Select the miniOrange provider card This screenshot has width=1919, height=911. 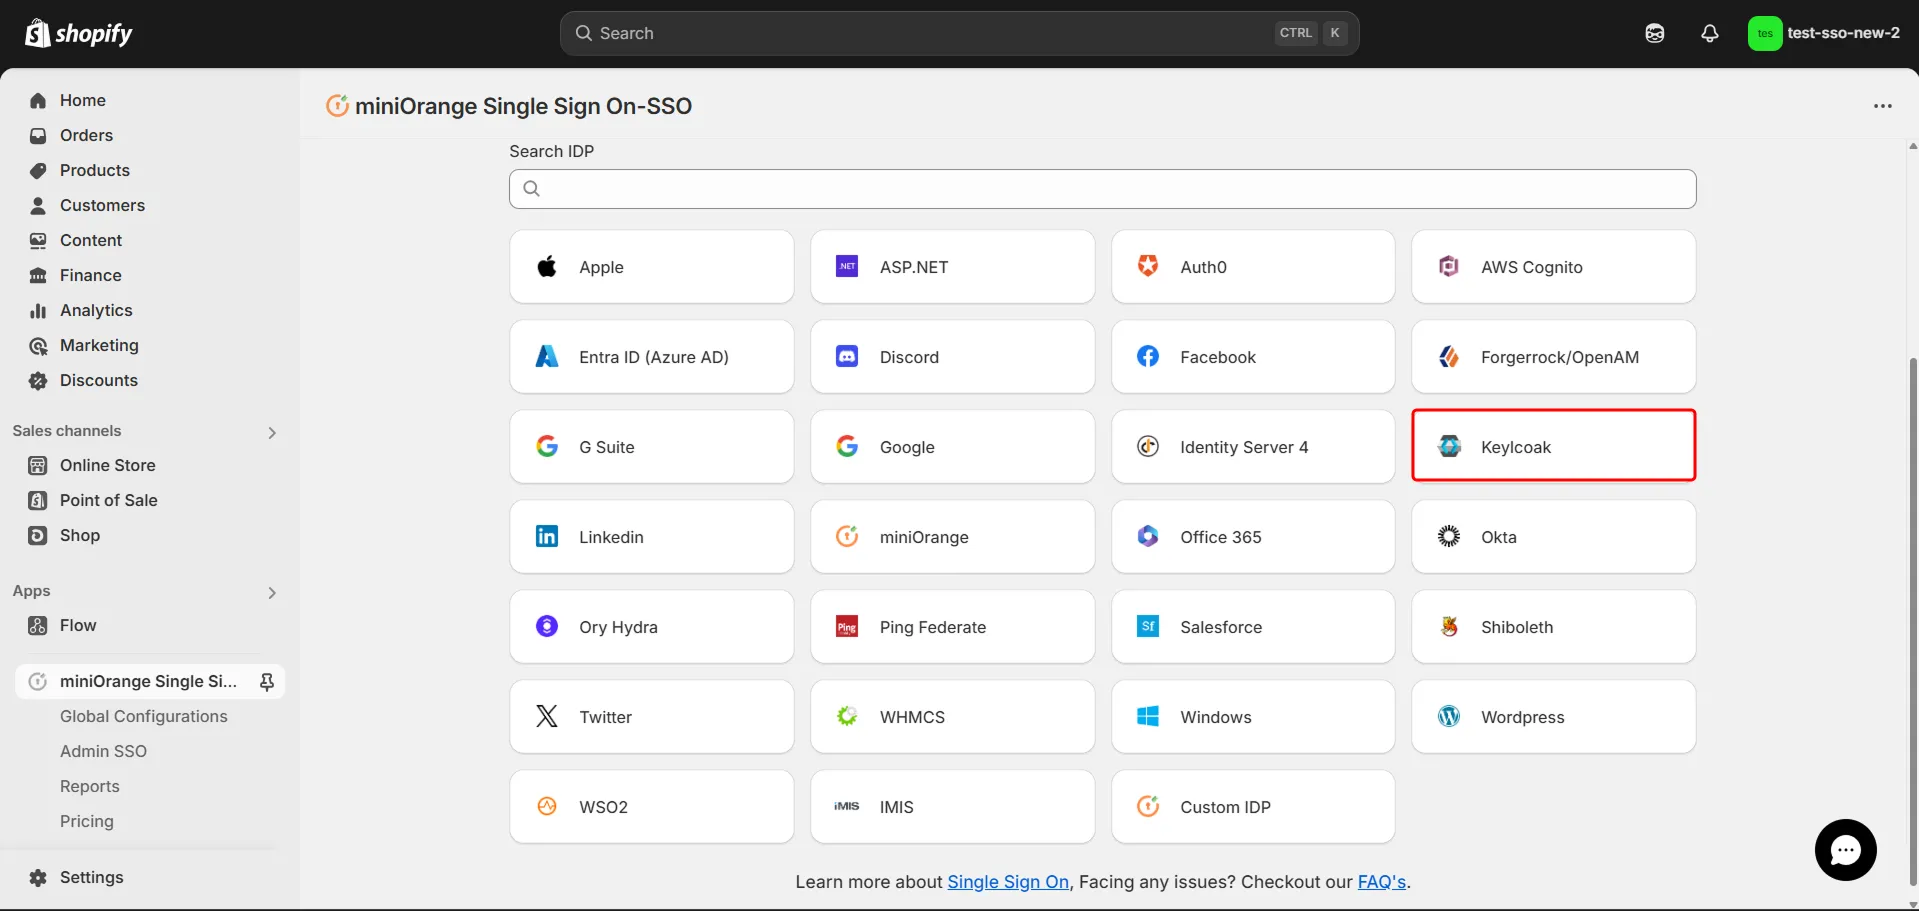point(952,537)
